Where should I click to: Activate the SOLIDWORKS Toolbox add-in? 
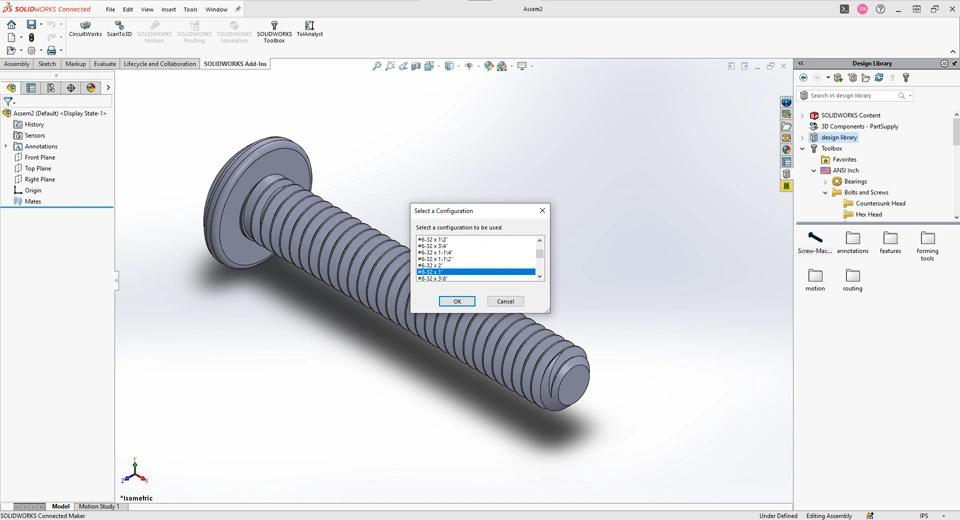[274, 32]
